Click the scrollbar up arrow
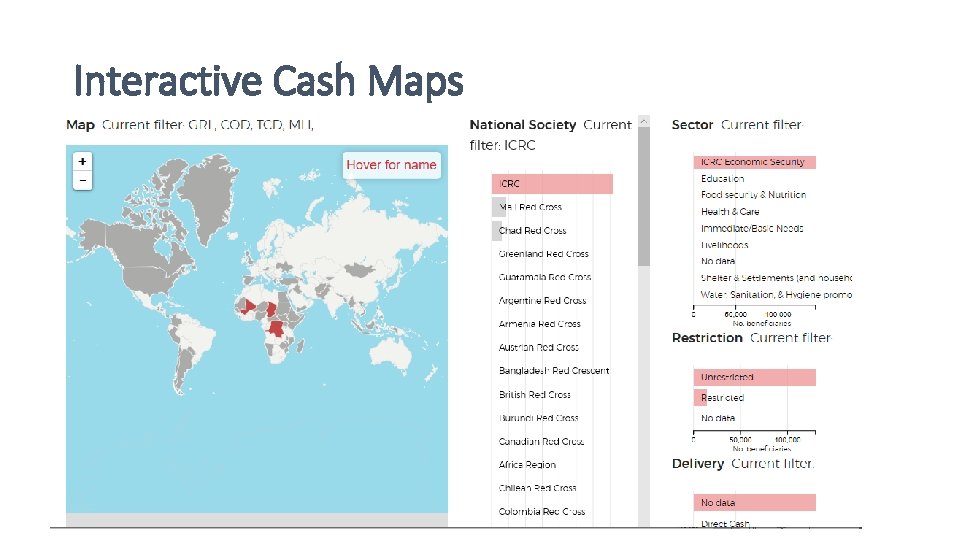The width and height of the screenshot is (960, 540). tap(643, 121)
